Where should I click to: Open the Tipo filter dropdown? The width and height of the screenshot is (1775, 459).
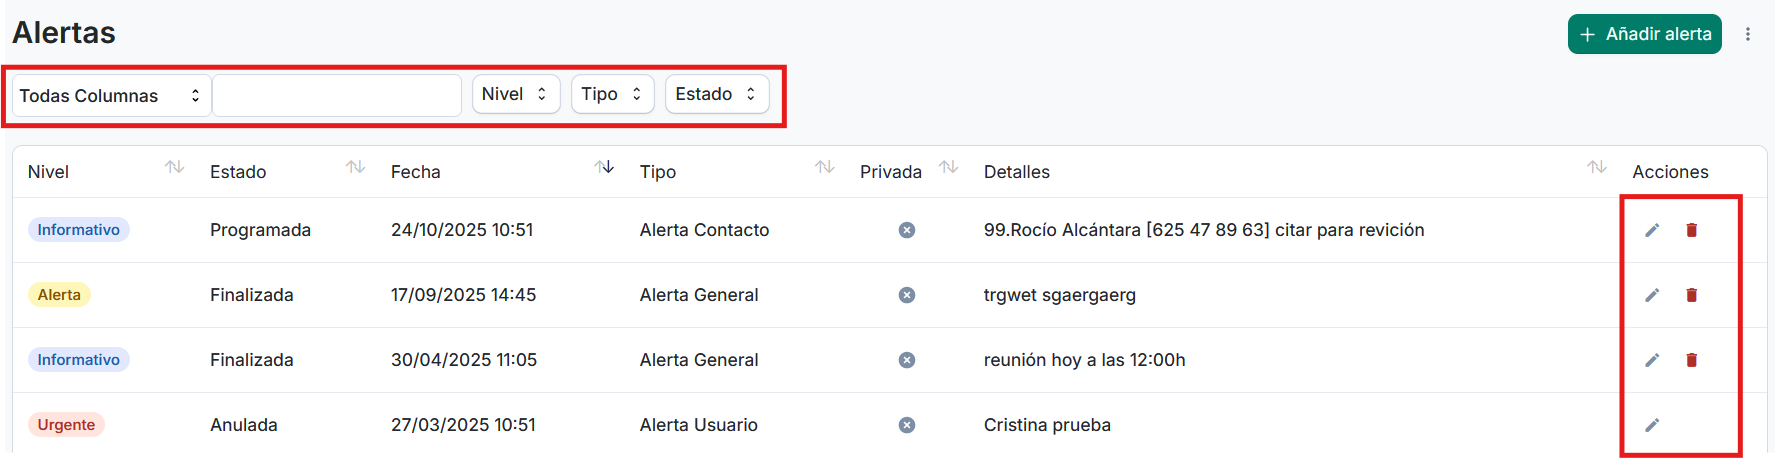[x=612, y=94]
